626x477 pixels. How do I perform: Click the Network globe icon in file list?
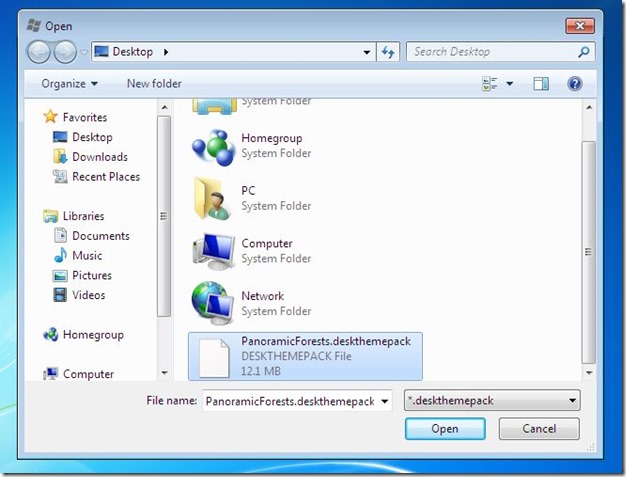(x=213, y=303)
